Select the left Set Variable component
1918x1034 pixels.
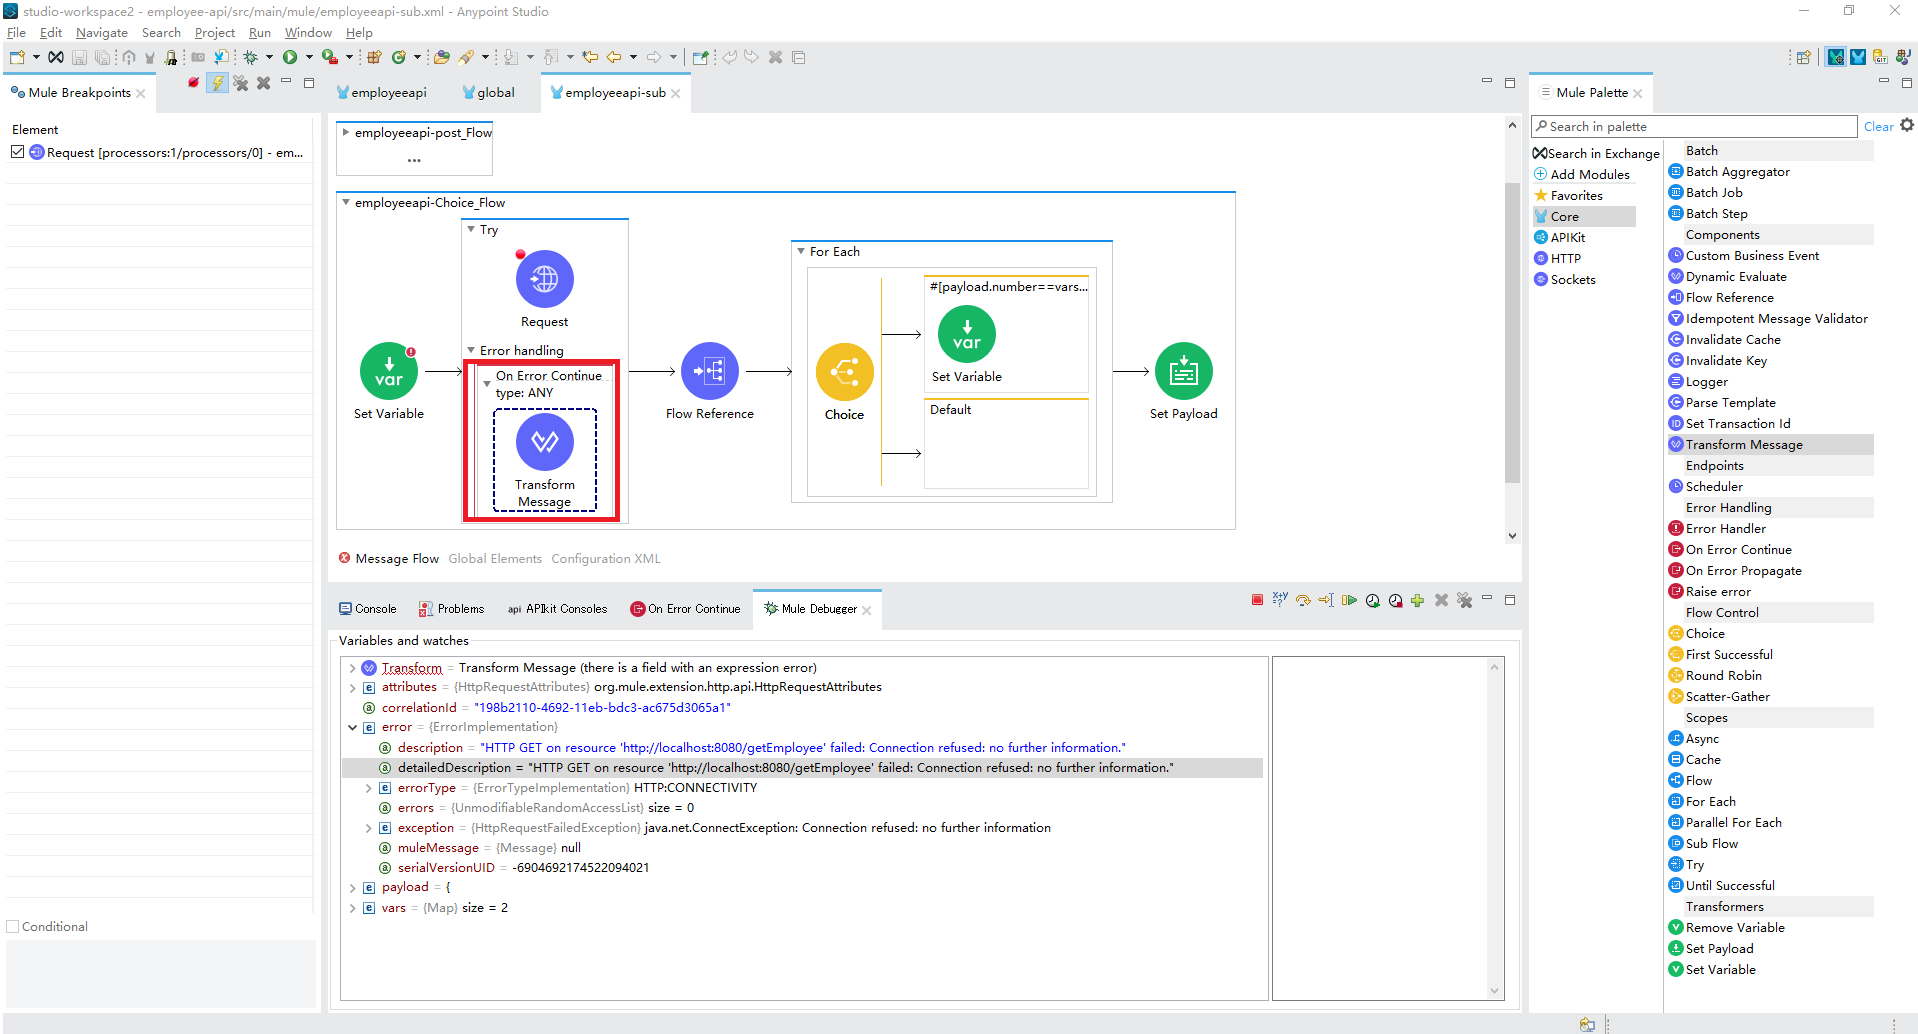[389, 372]
